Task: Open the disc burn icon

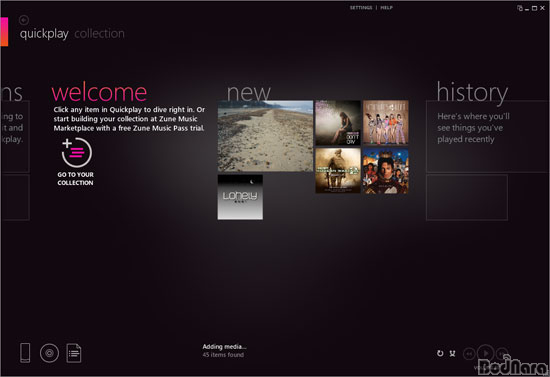Action: tap(49, 353)
